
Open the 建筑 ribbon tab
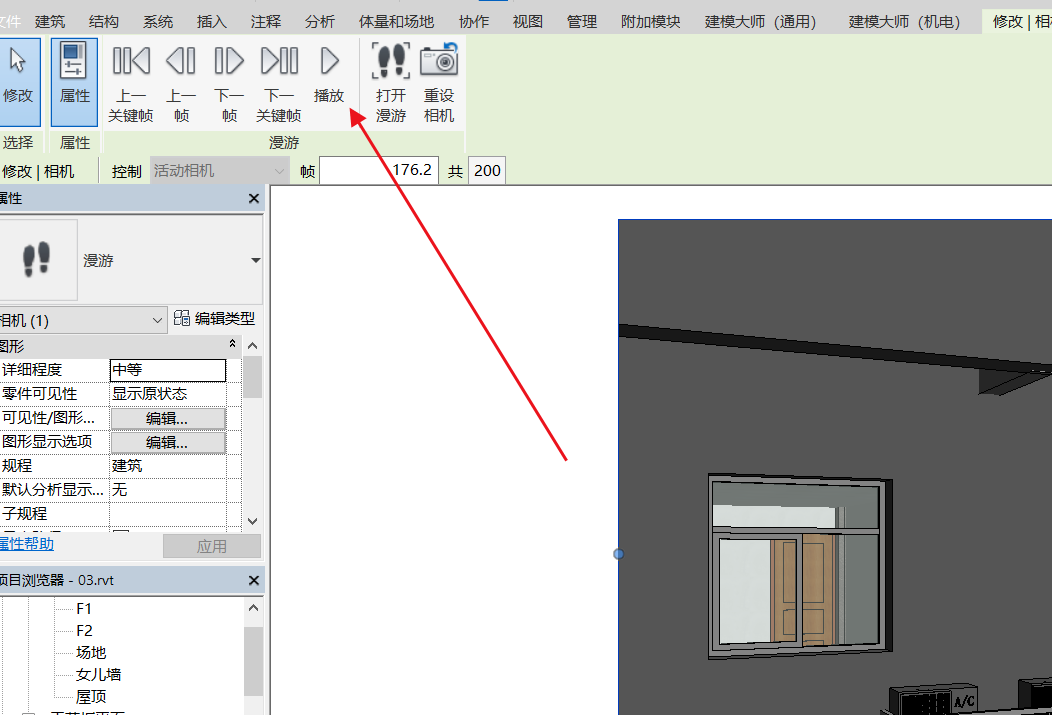(50, 21)
